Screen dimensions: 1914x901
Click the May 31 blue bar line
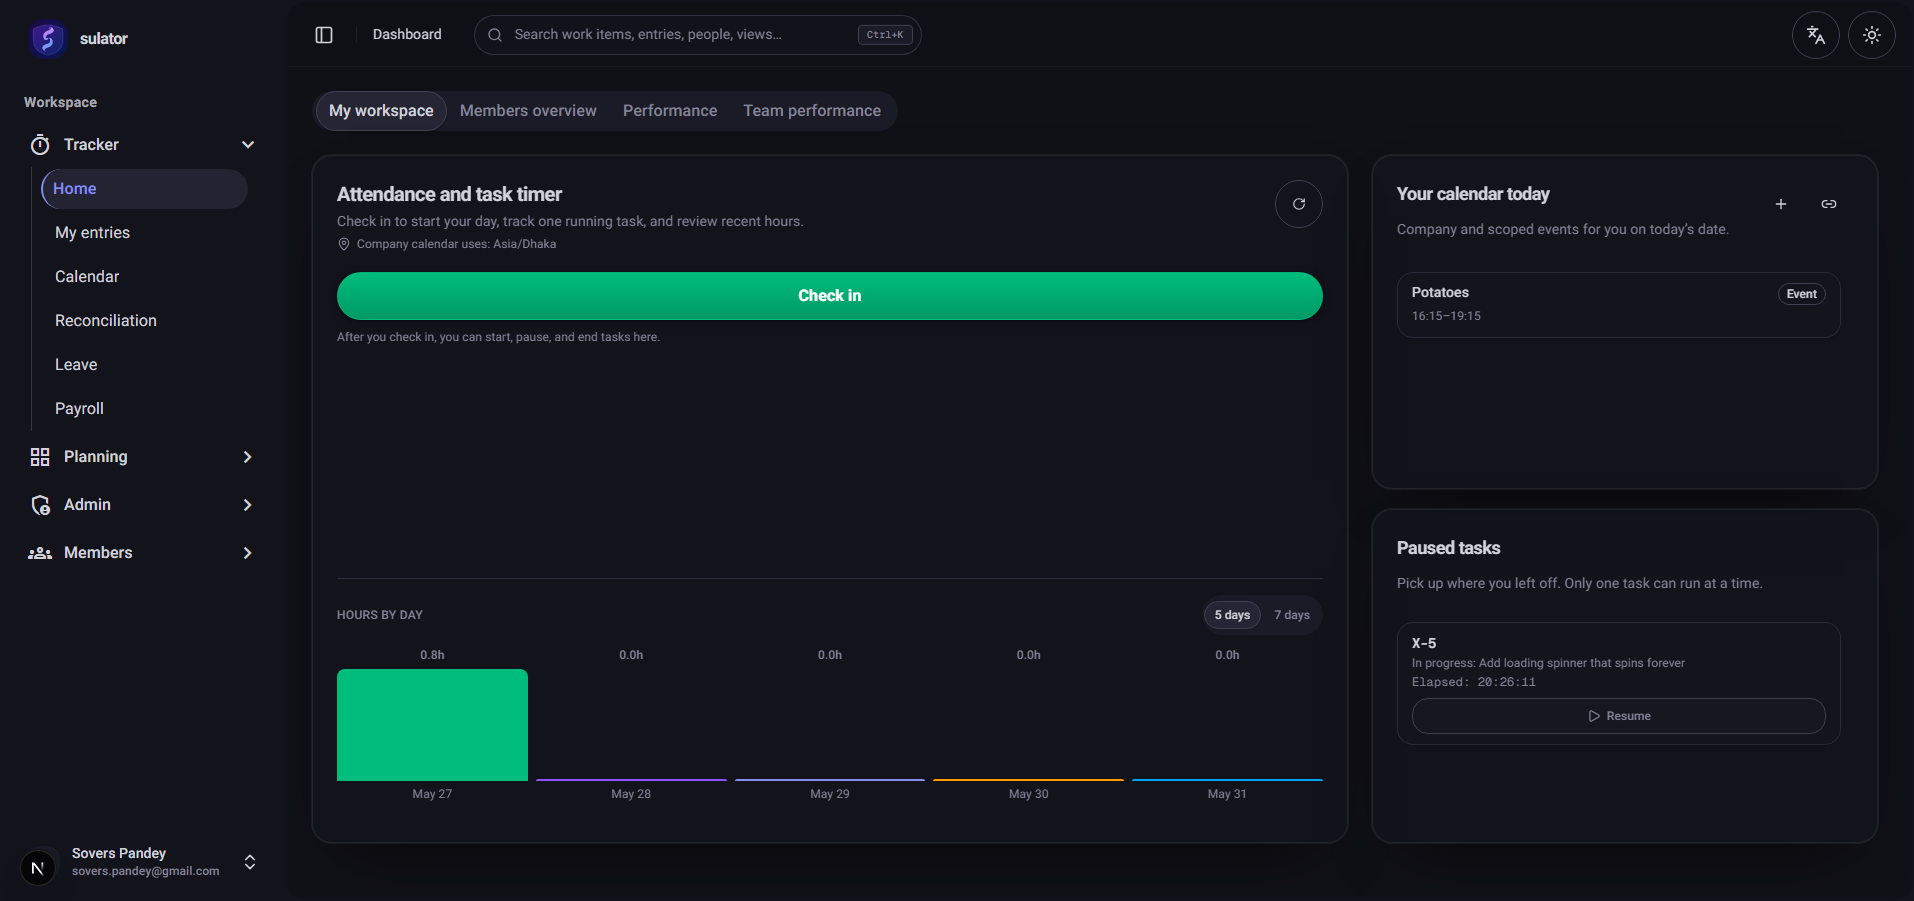click(x=1227, y=780)
